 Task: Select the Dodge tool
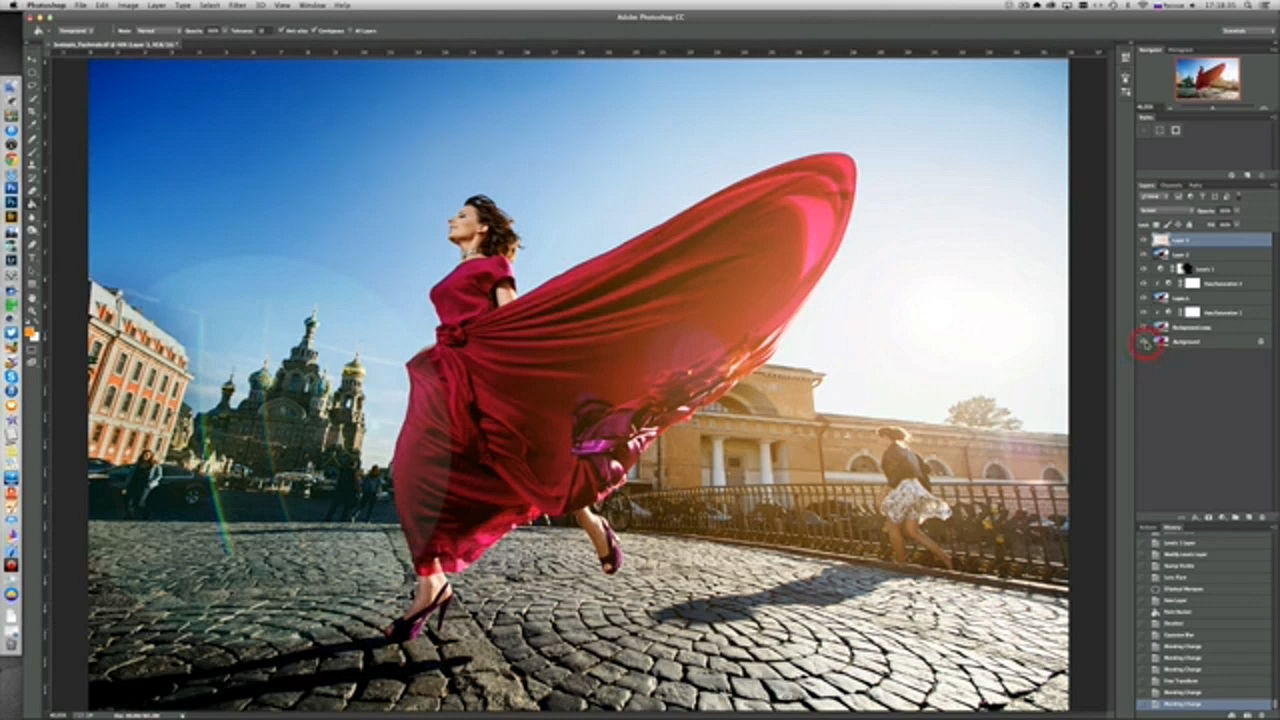(33, 229)
